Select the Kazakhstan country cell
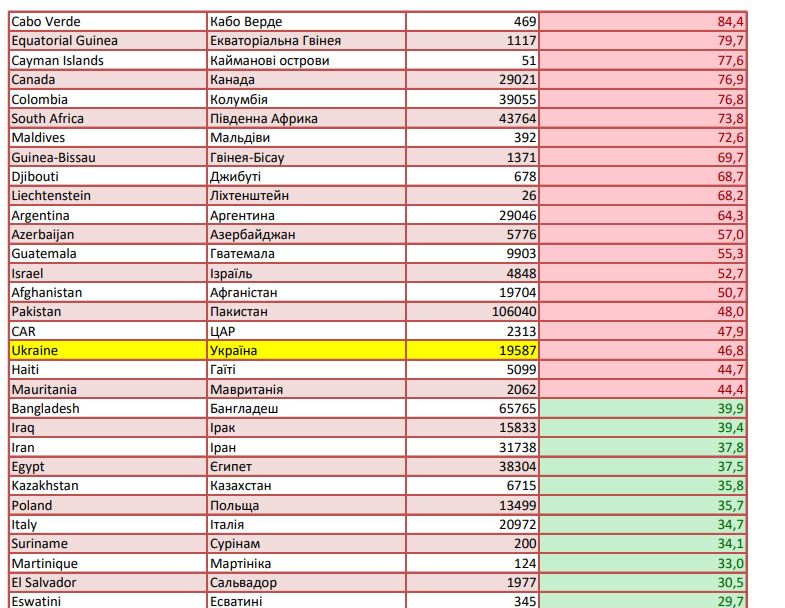 tap(107, 486)
